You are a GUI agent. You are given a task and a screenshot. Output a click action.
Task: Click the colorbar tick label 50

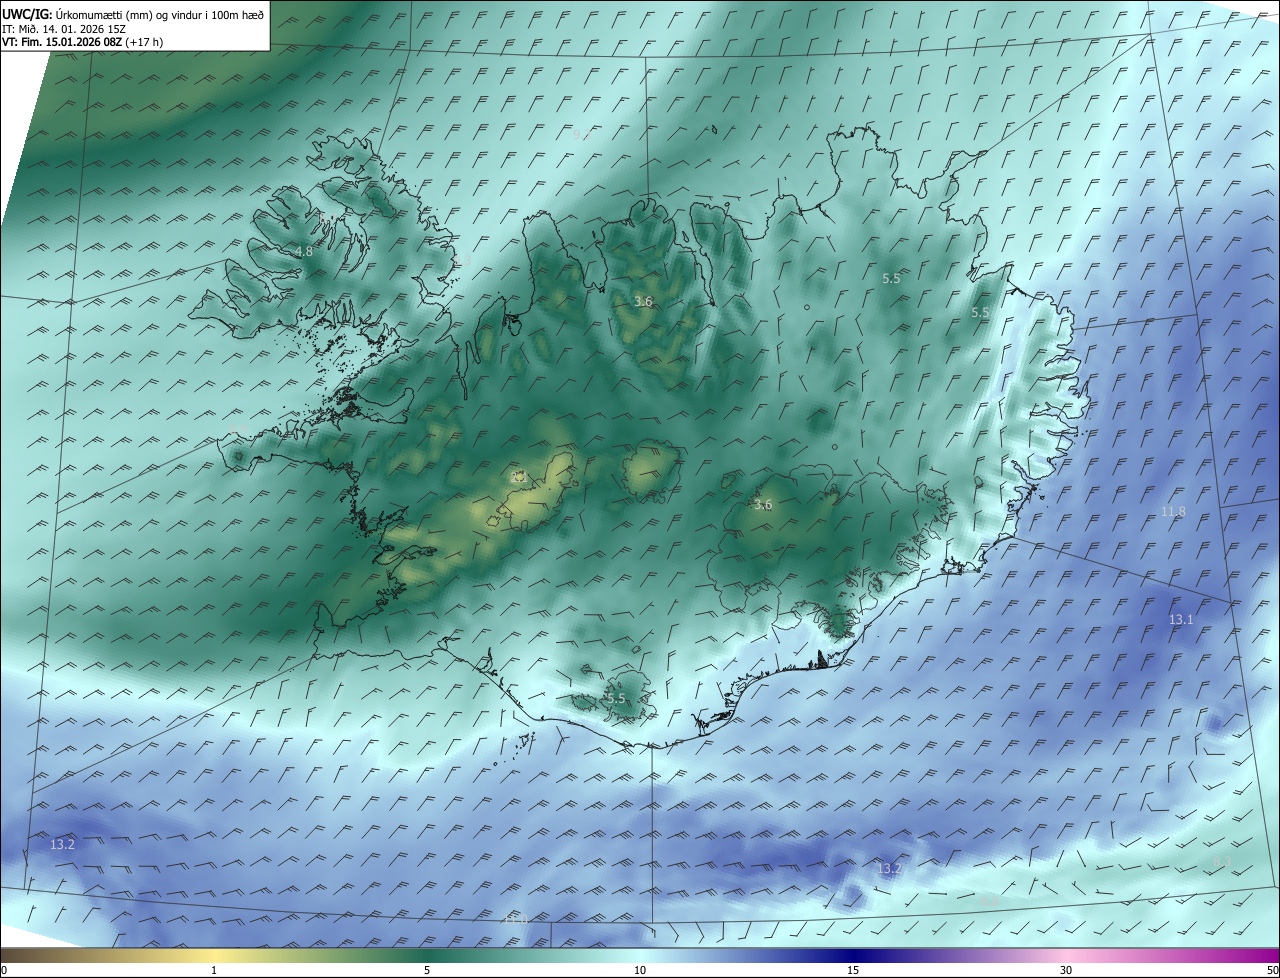click(1272, 970)
